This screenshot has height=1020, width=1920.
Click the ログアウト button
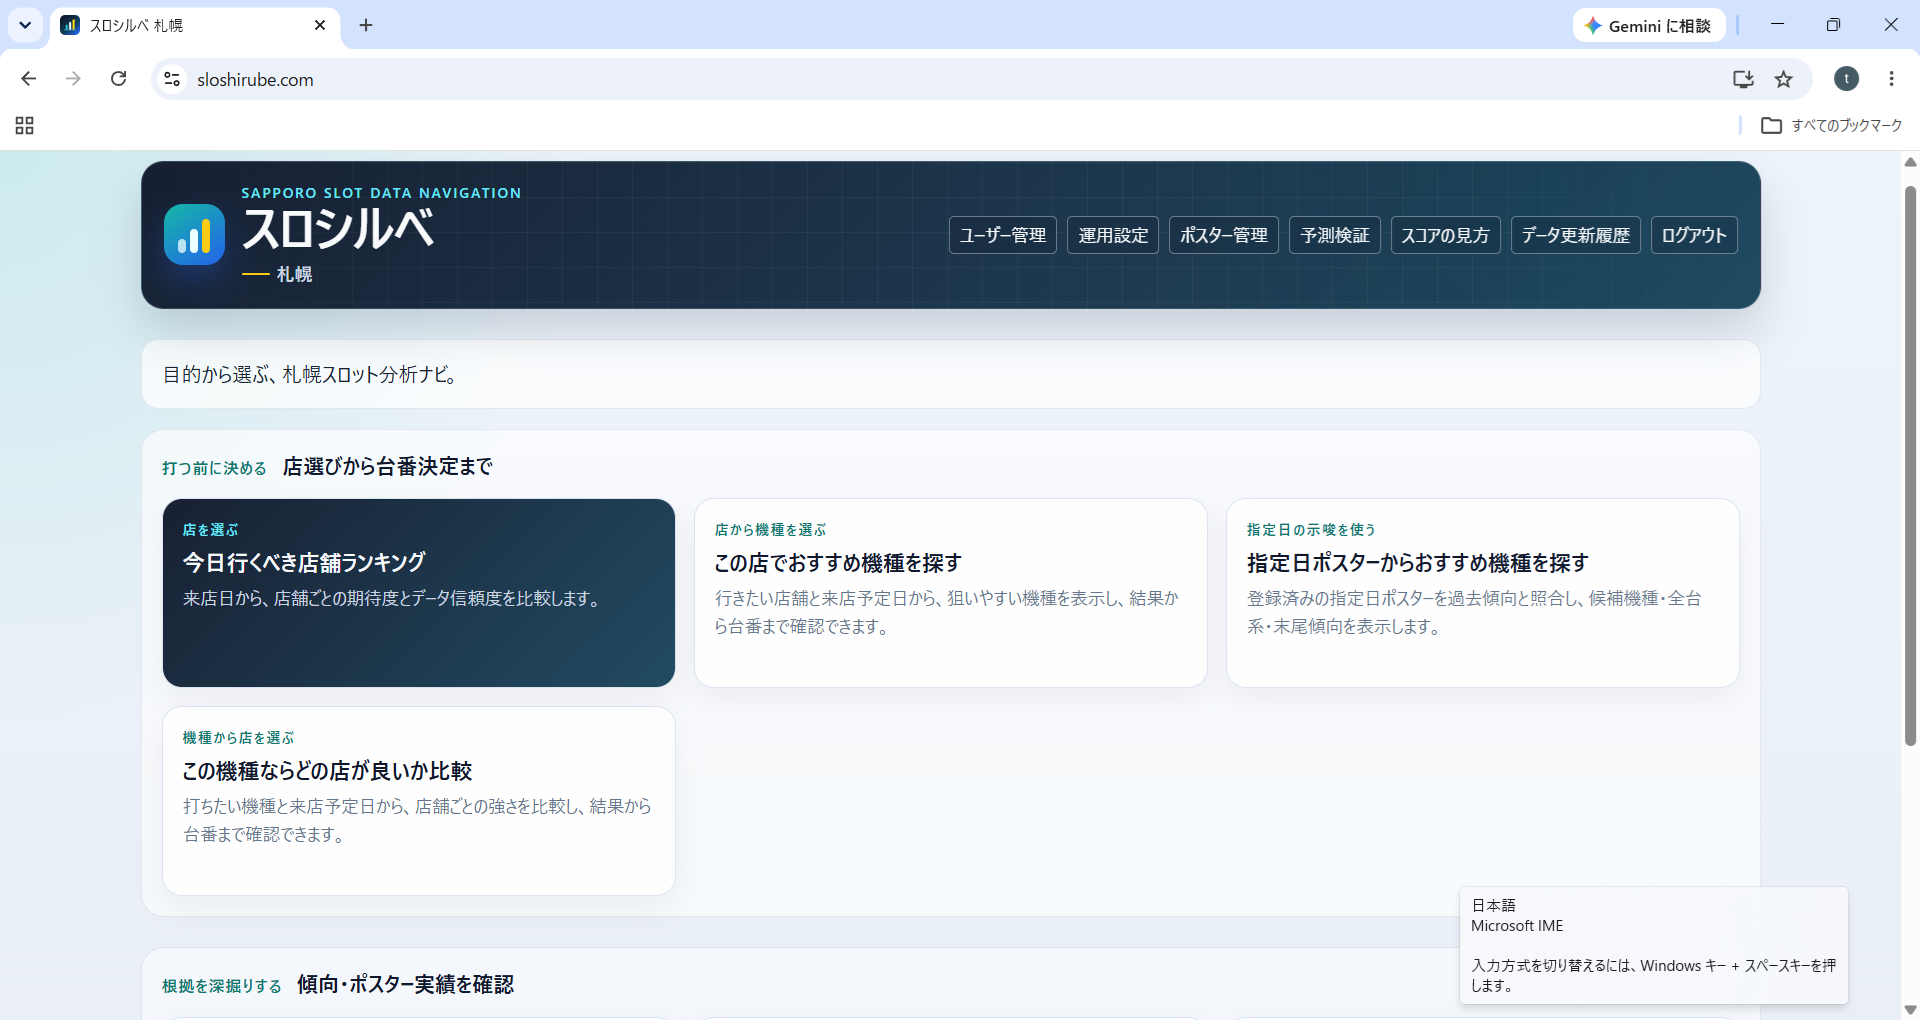tap(1694, 235)
